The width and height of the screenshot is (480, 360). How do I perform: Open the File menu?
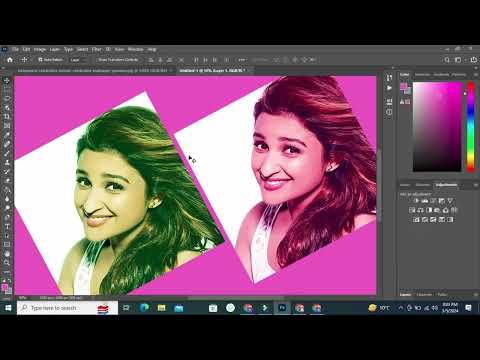(x=15, y=49)
